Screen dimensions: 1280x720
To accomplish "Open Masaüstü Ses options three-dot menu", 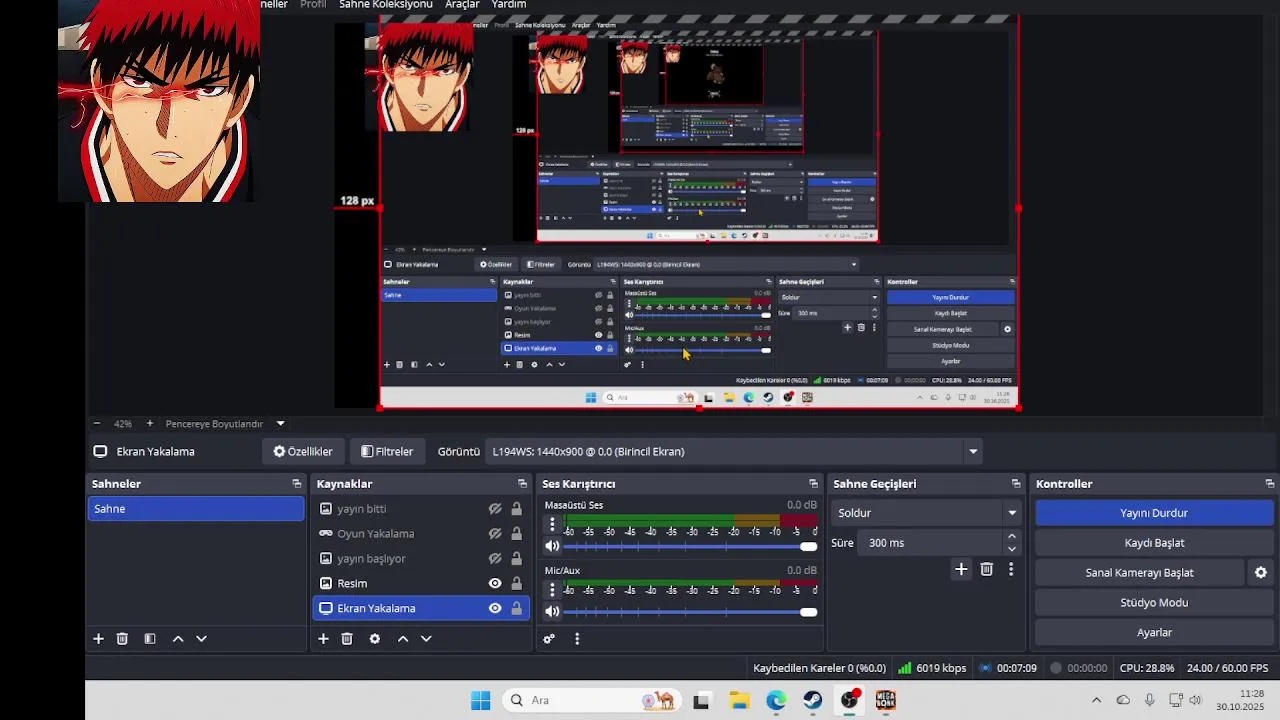I will (552, 524).
